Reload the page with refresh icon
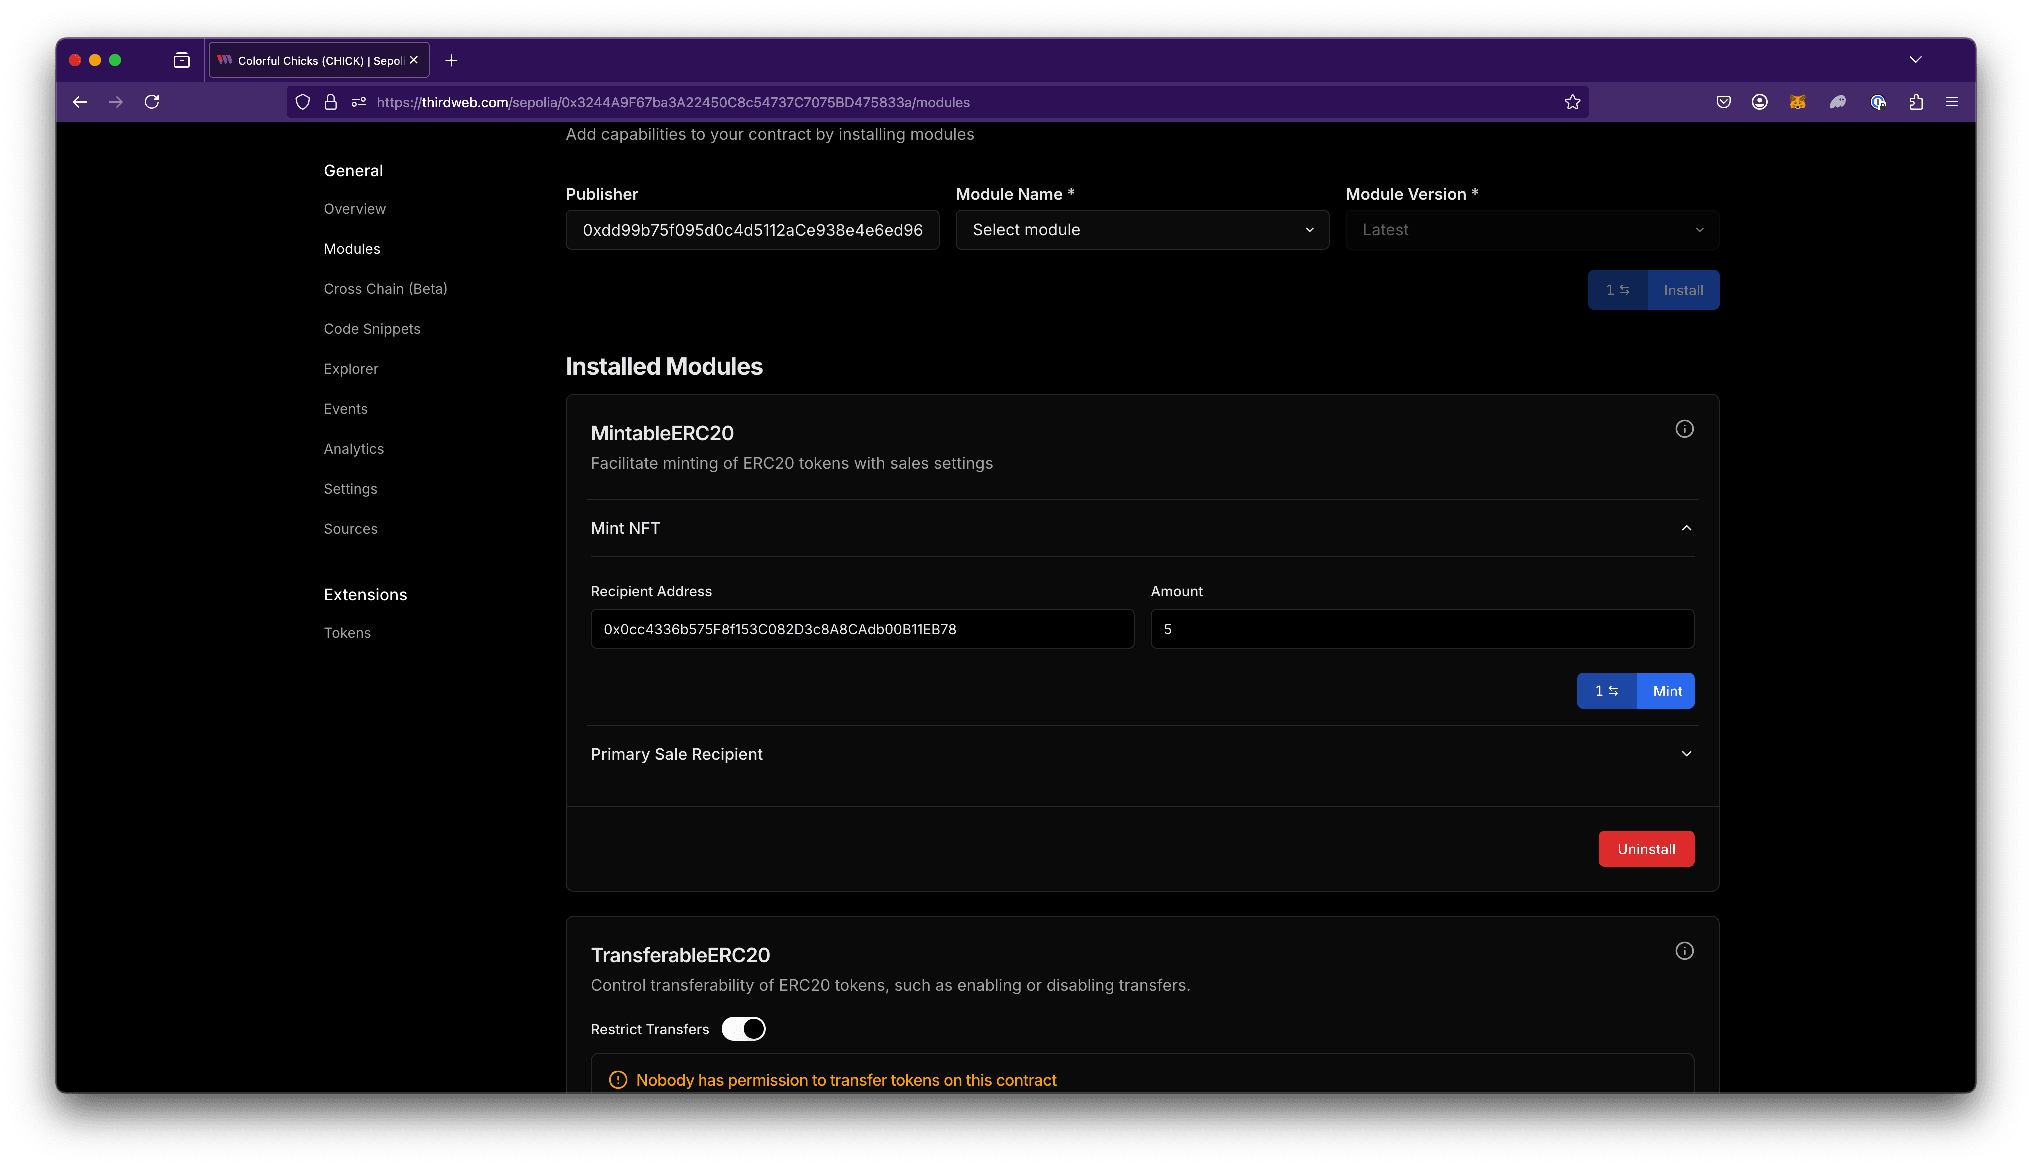This screenshot has width=2032, height=1167. pos(152,102)
